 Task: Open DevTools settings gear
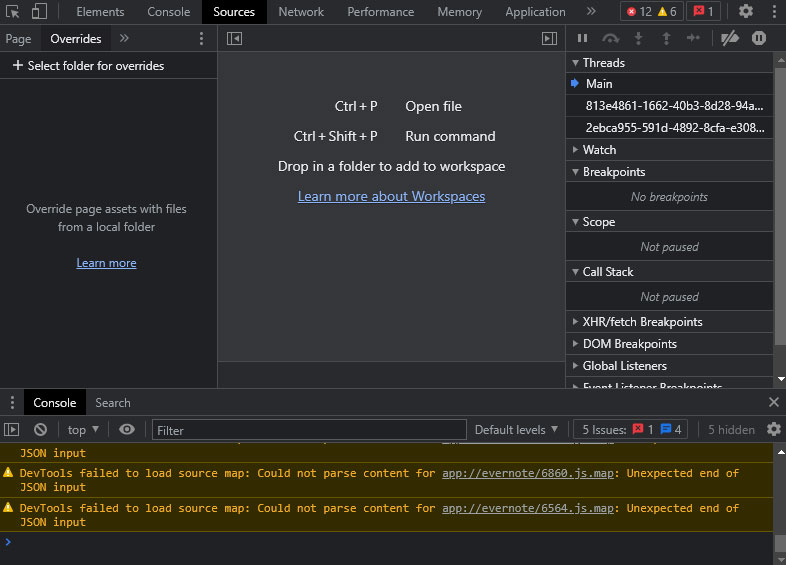click(x=746, y=11)
